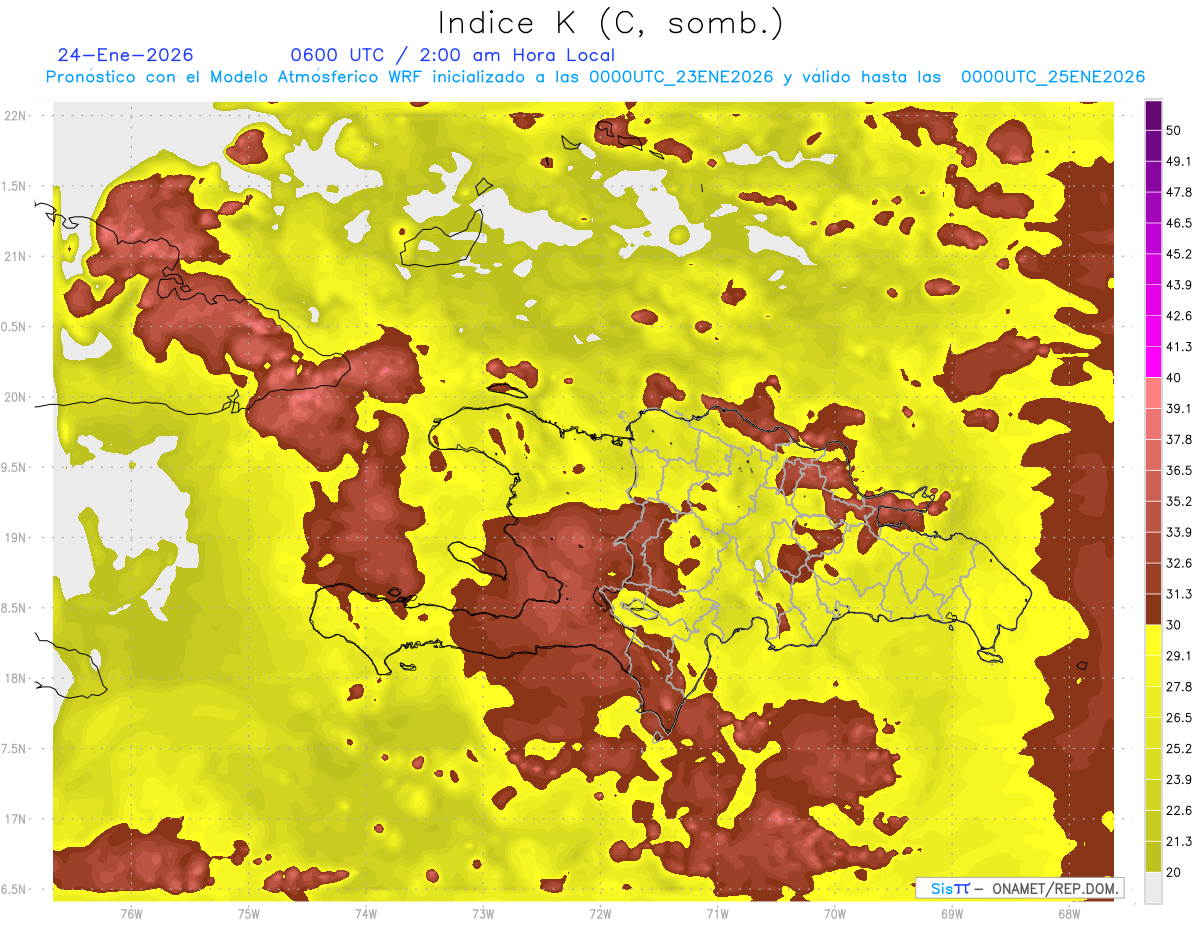This screenshot has width=1200, height=927.
Task: Select the "21N" latitude label
Action: point(17,256)
